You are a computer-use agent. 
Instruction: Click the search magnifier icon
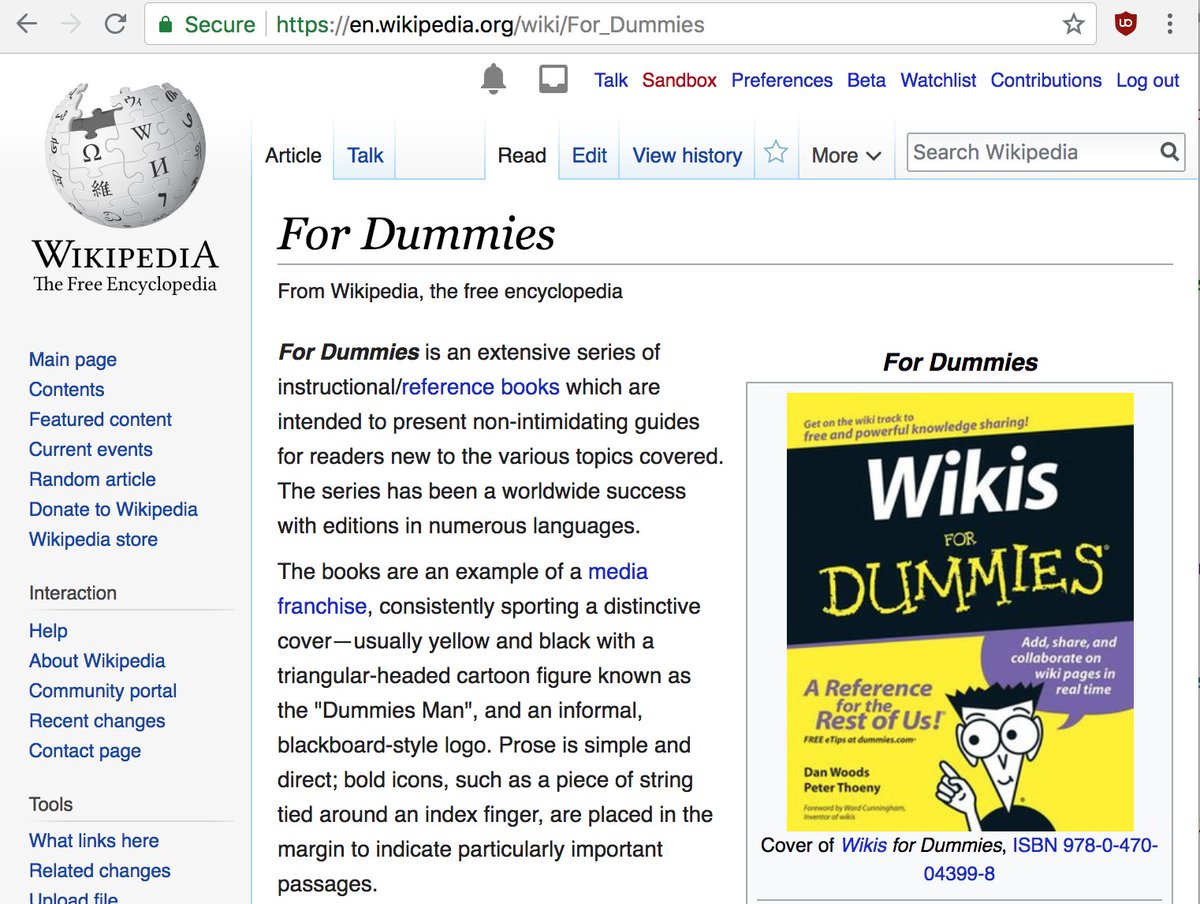(x=1169, y=152)
